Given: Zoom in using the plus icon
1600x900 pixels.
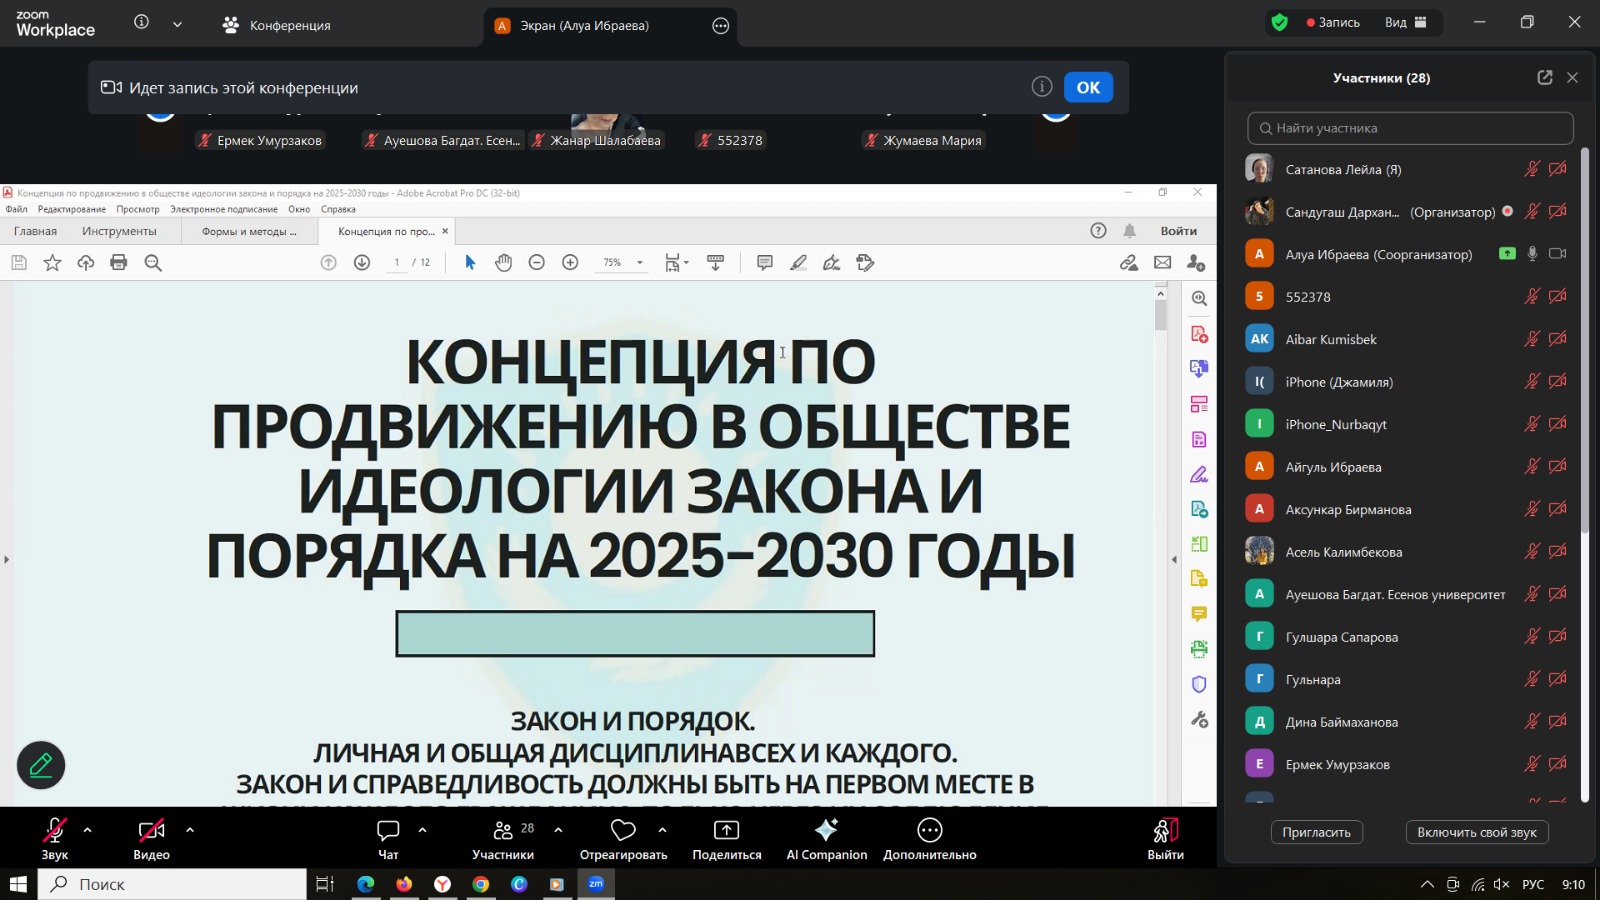Looking at the screenshot, I should pyautogui.click(x=570, y=262).
